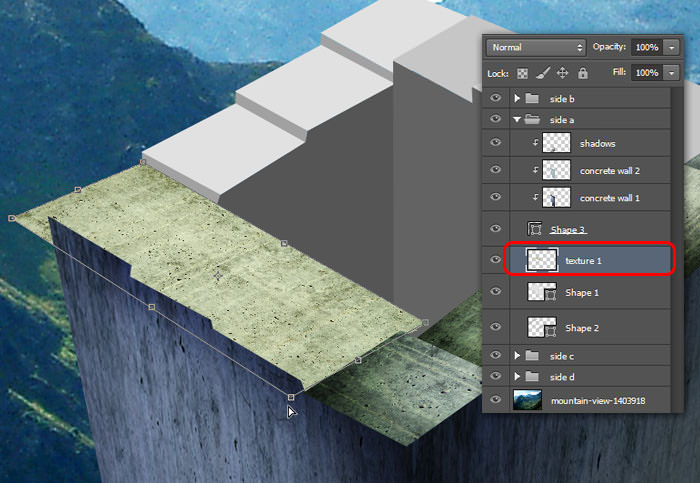Click the concrete wall 1 clipping arrow
This screenshot has height=483, width=700.
tap(535, 197)
